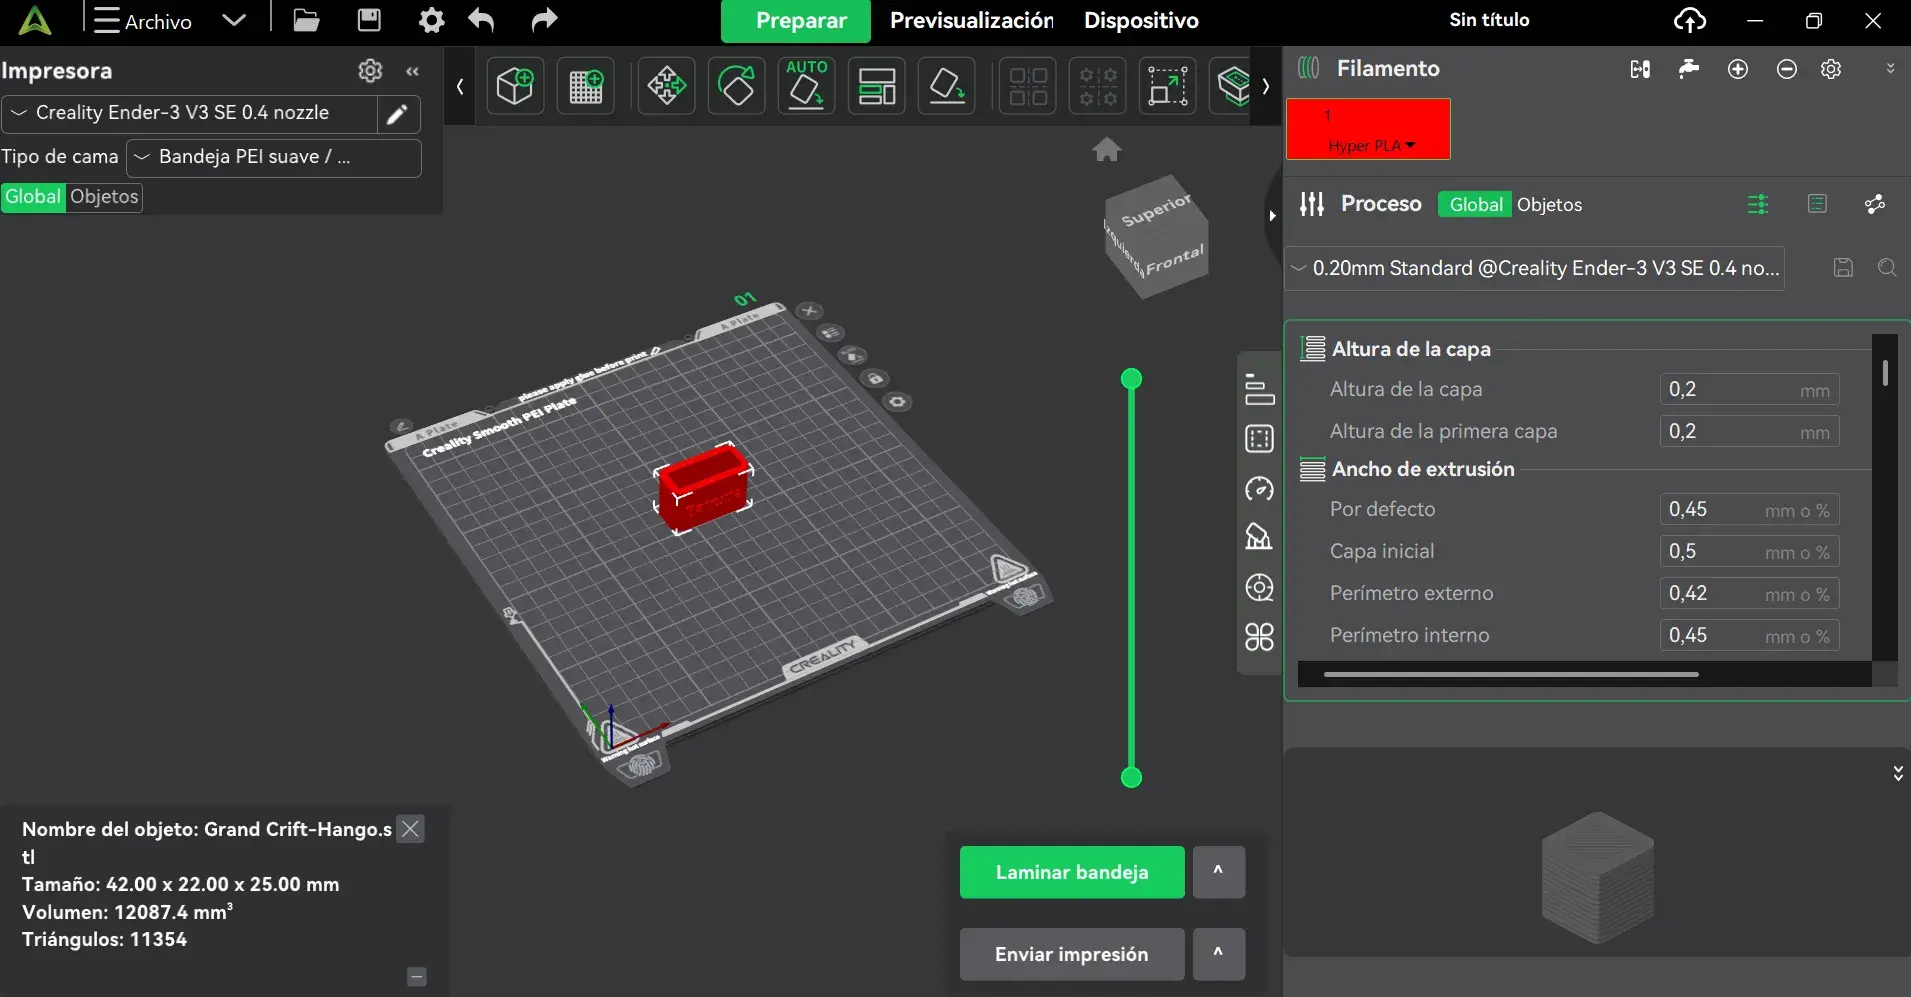Select the Auto orient tool
1911x997 pixels.
click(x=806, y=86)
